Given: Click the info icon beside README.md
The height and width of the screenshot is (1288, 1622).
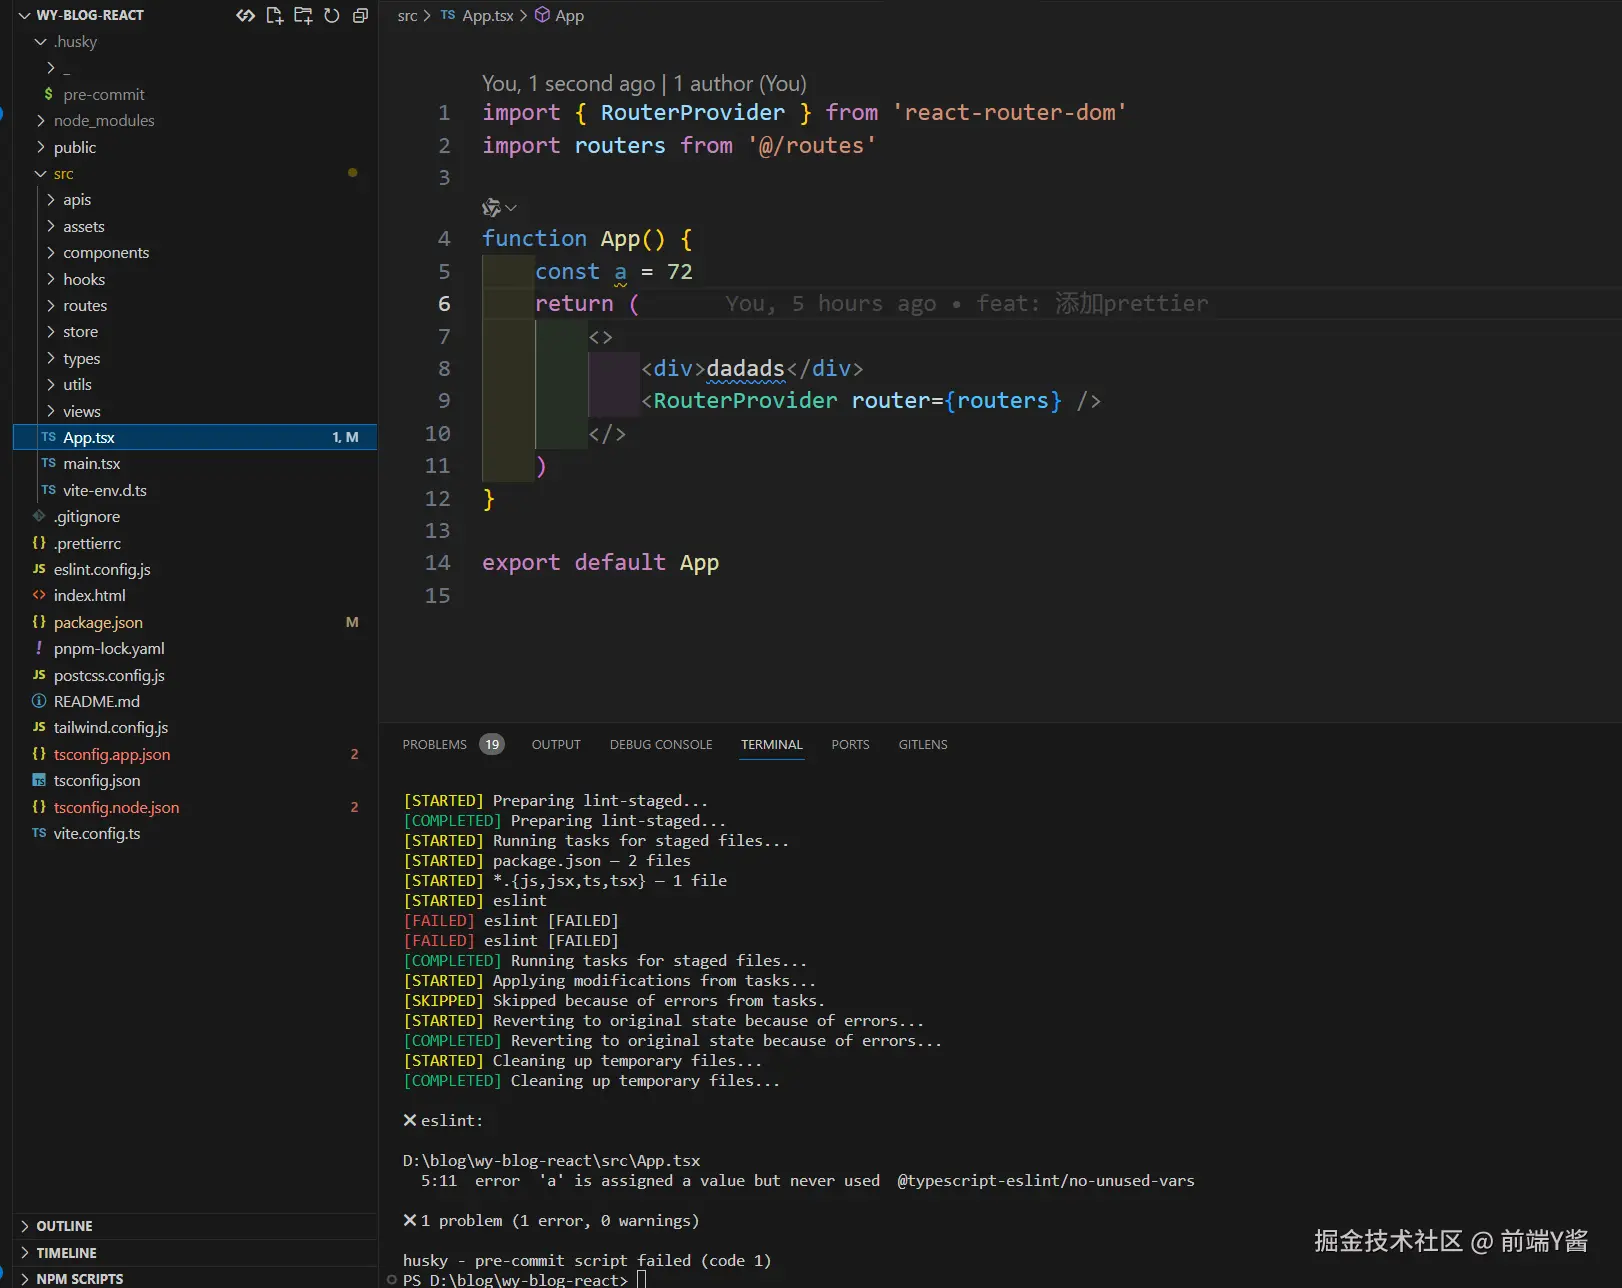Looking at the screenshot, I should [x=39, y=701].
